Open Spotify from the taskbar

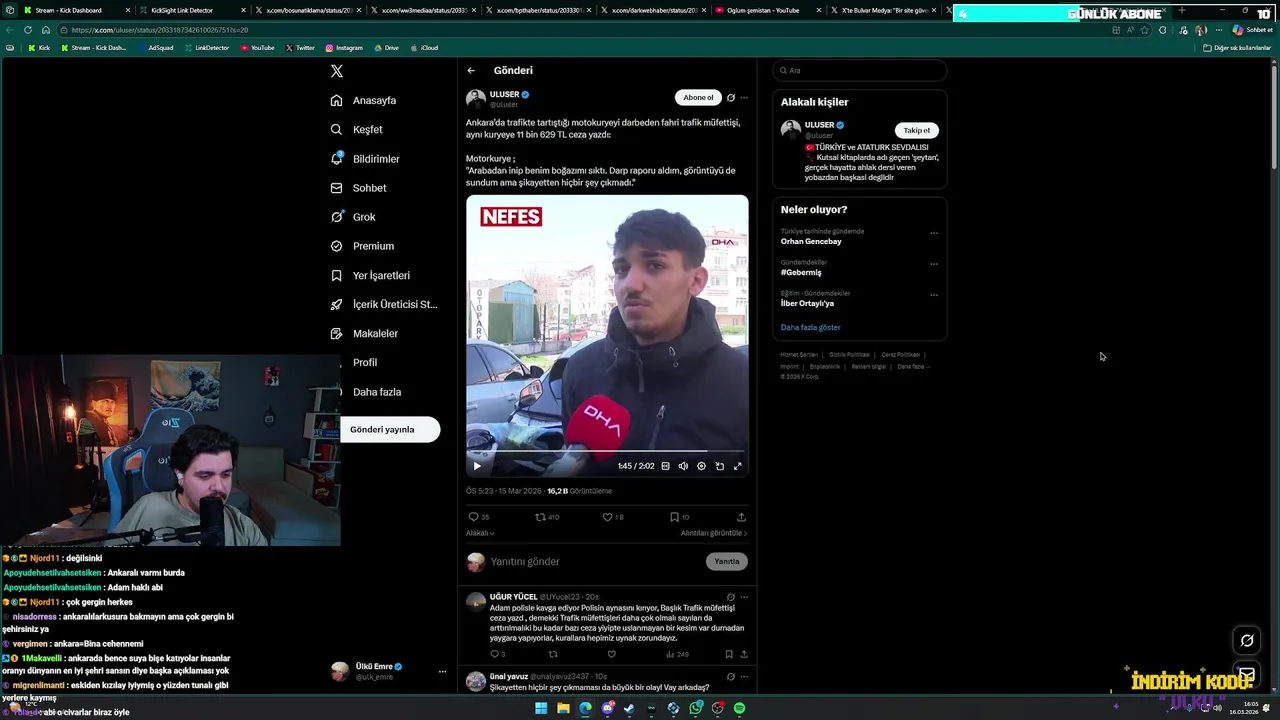click(x=739, y=708)
